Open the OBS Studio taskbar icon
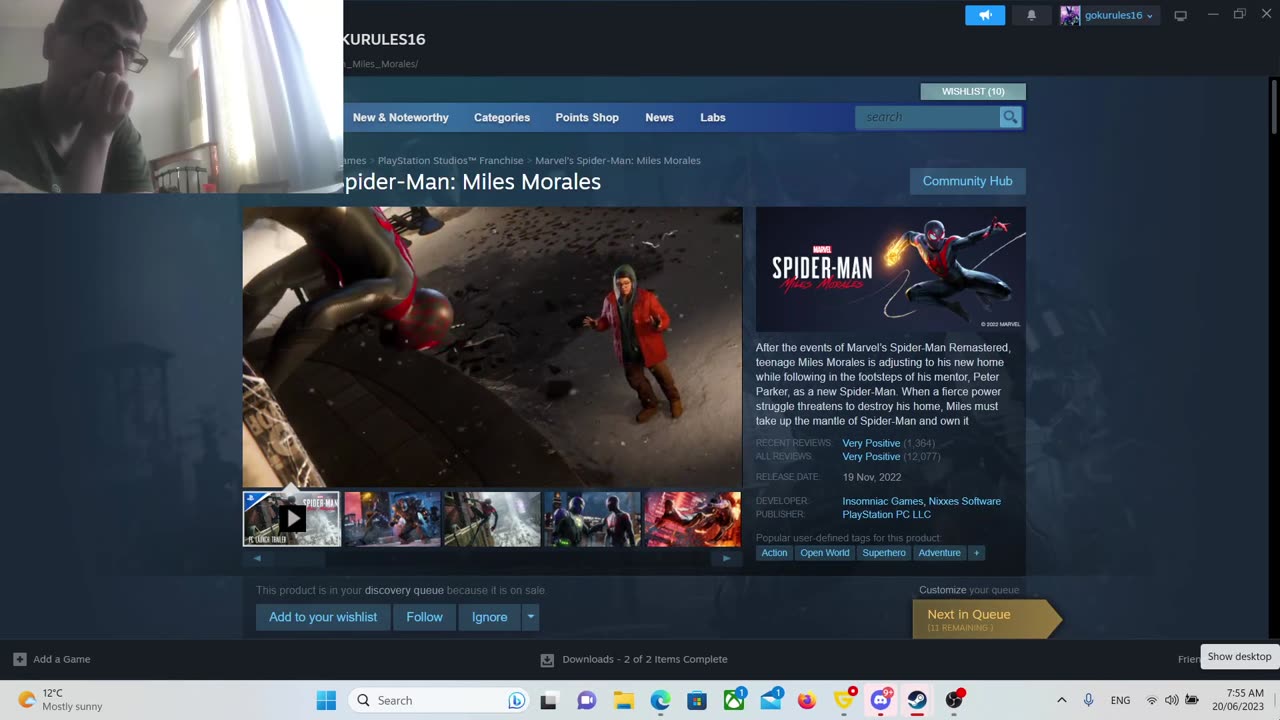This screenshot has width=1280, height=720. (x=954, y=700)
